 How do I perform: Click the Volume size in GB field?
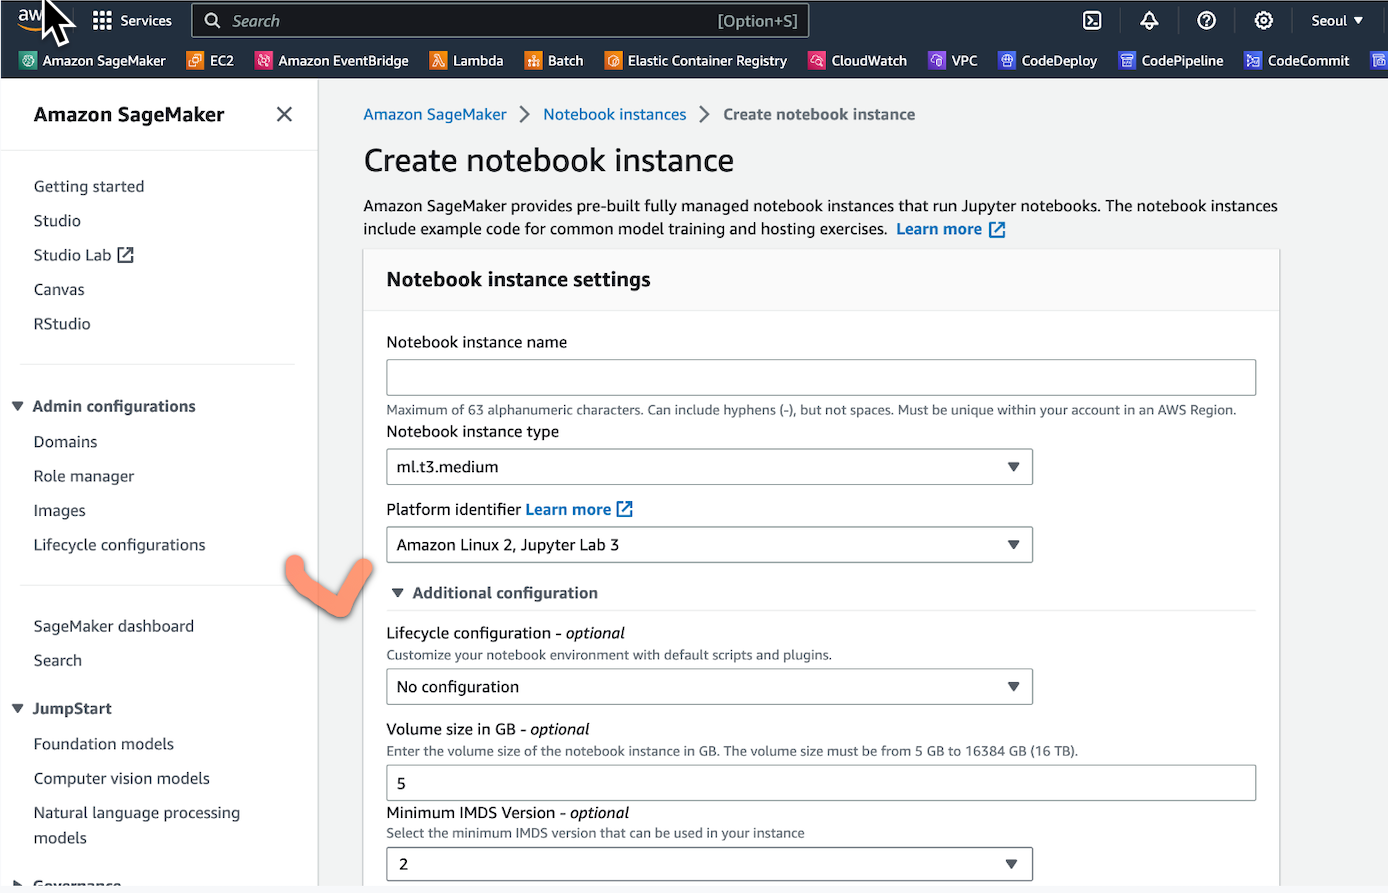(x=821, y=783)
